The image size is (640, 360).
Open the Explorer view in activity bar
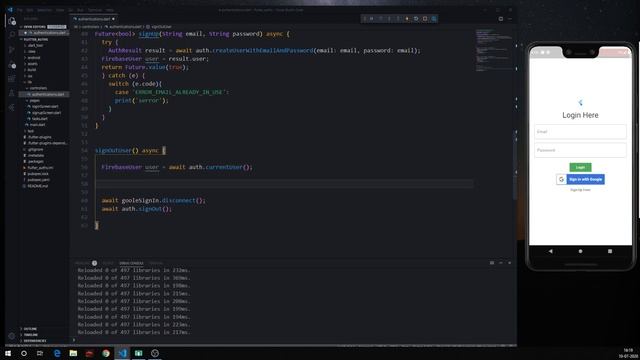pos(11,21)
